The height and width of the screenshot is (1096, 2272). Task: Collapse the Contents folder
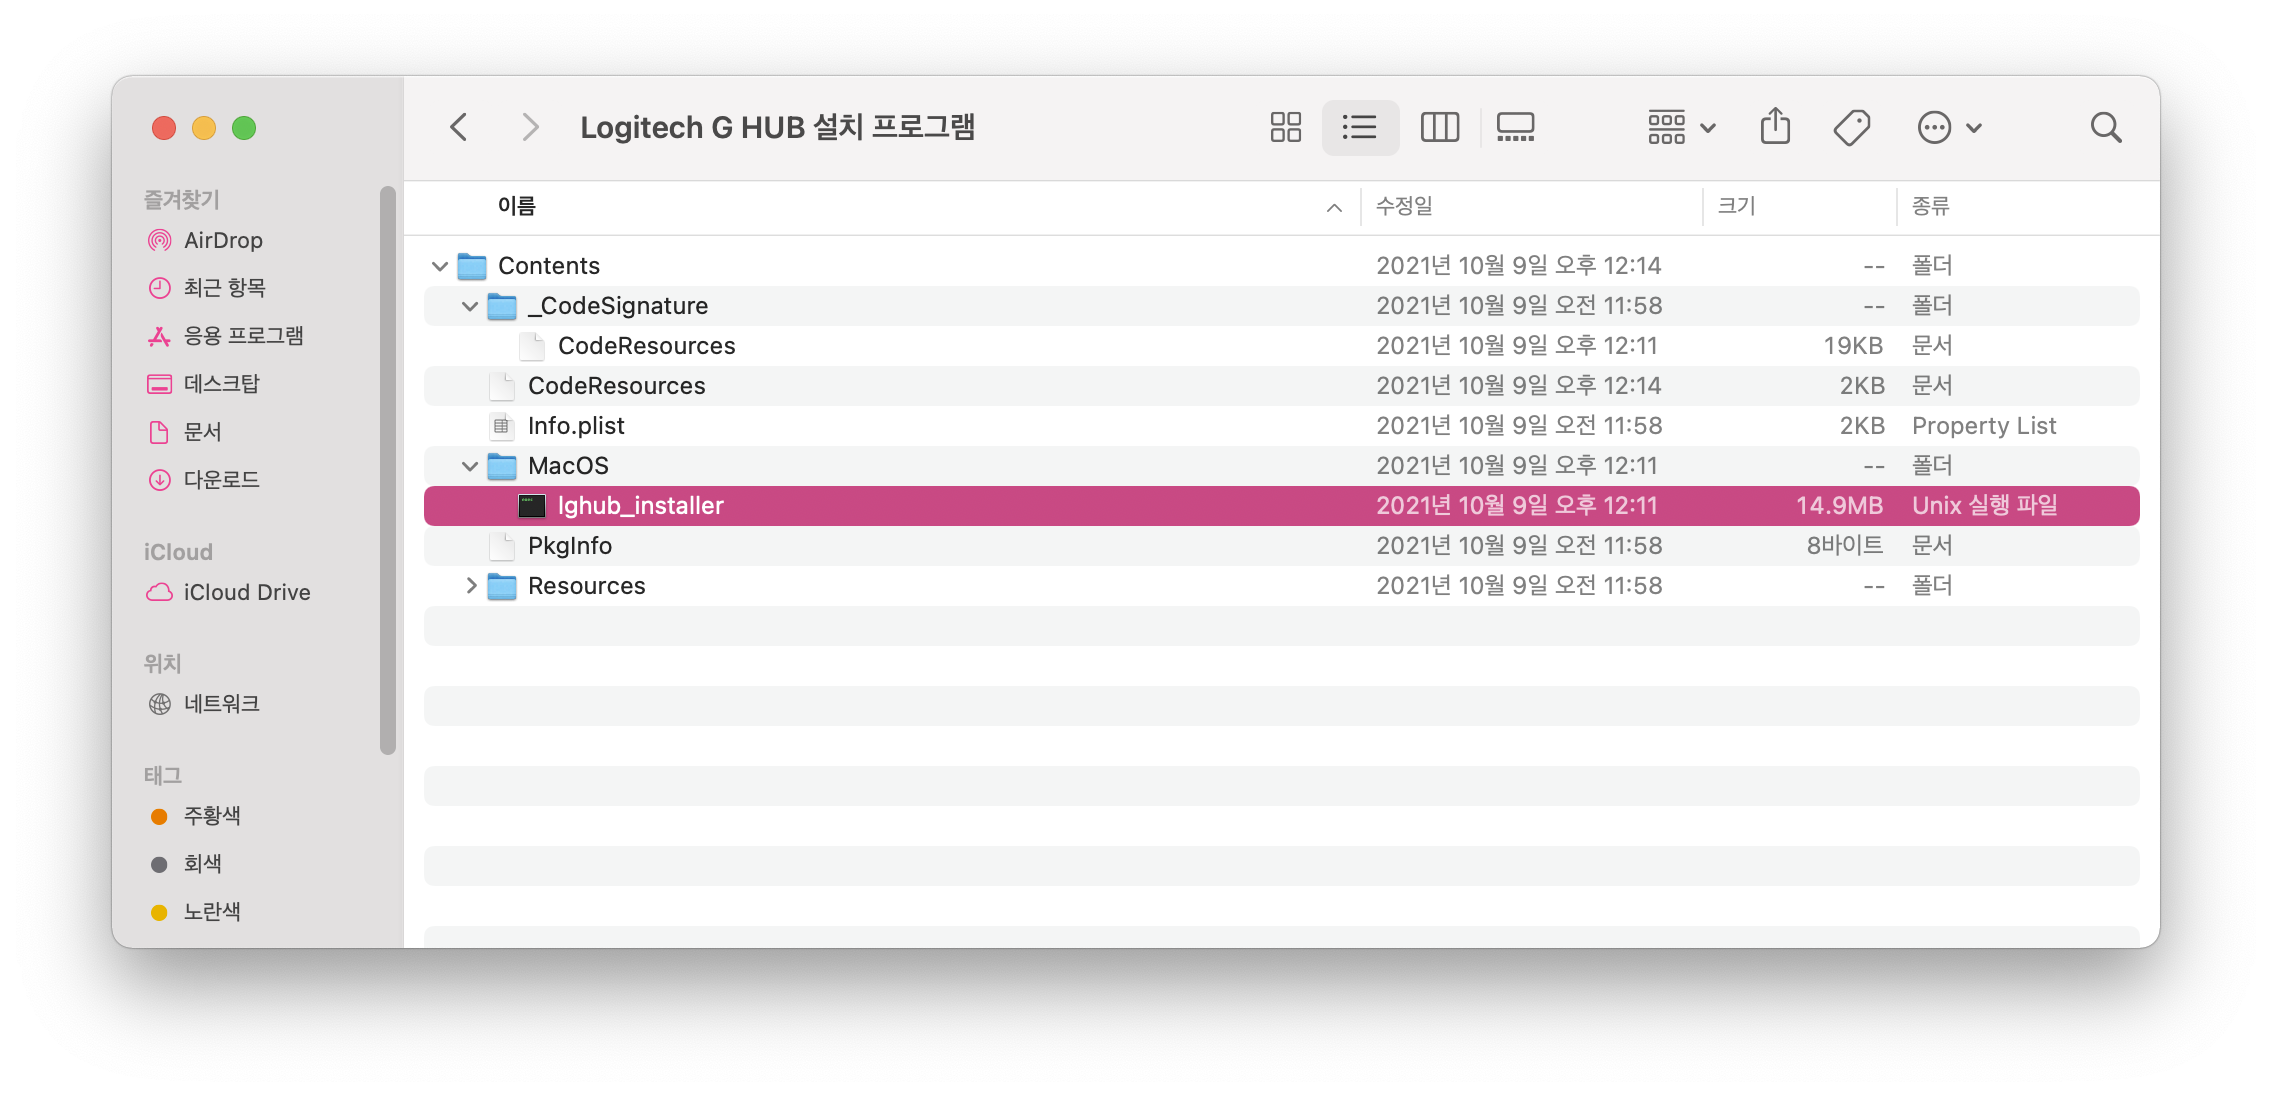[439, 266]
